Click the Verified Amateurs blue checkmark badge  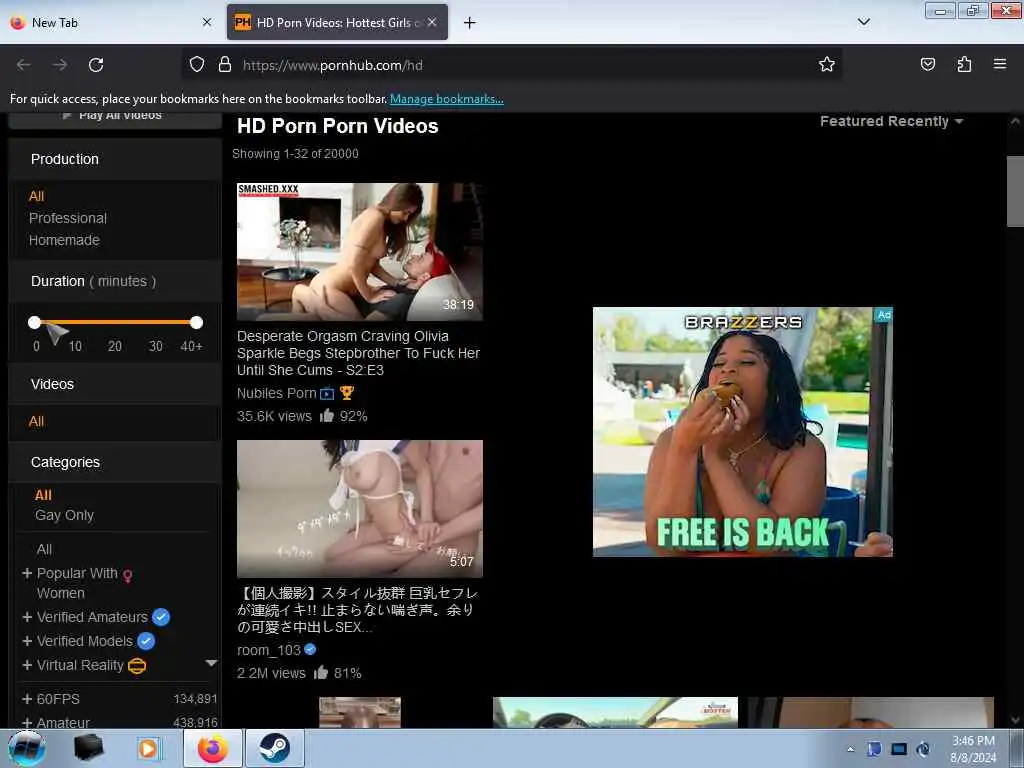coord(161,616)
